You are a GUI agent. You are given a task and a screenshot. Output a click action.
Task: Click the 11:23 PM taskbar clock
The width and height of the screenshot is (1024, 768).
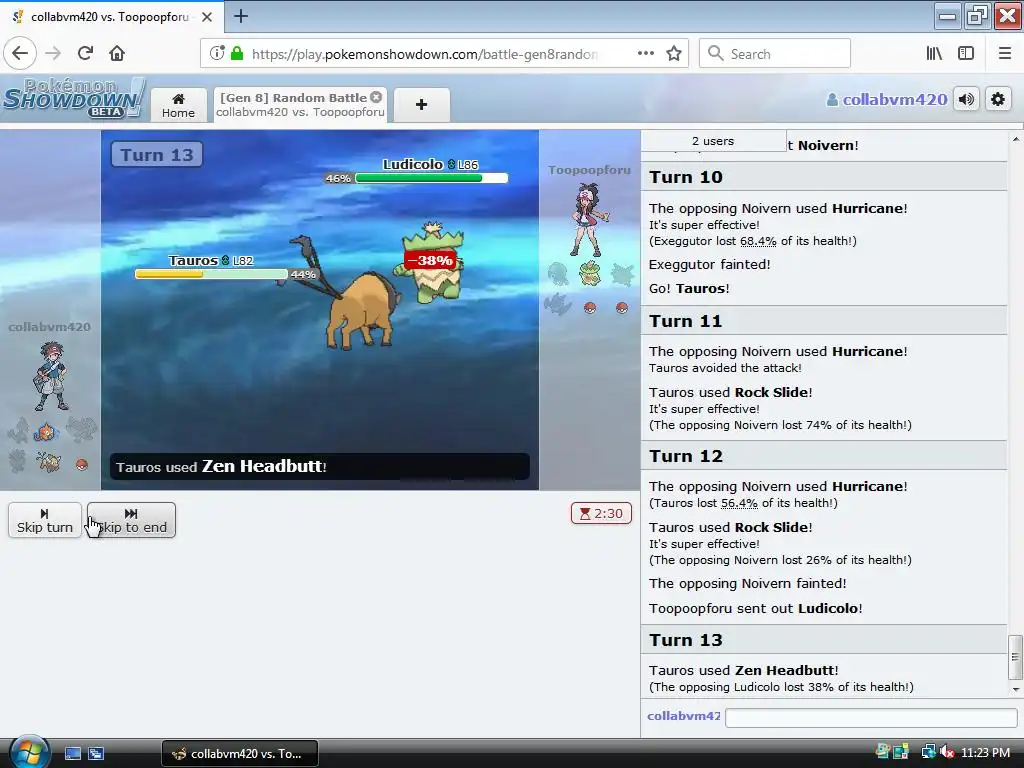pos(985,752)
